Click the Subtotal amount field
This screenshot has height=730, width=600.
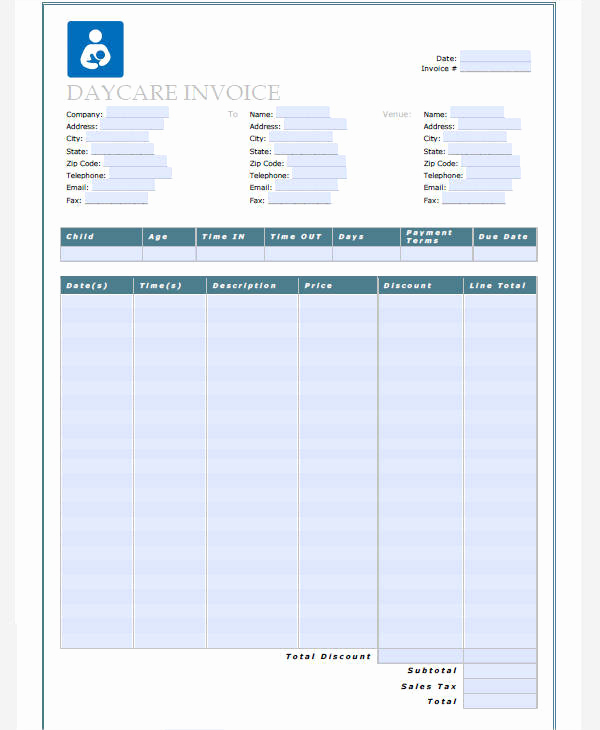coord(500,671)
